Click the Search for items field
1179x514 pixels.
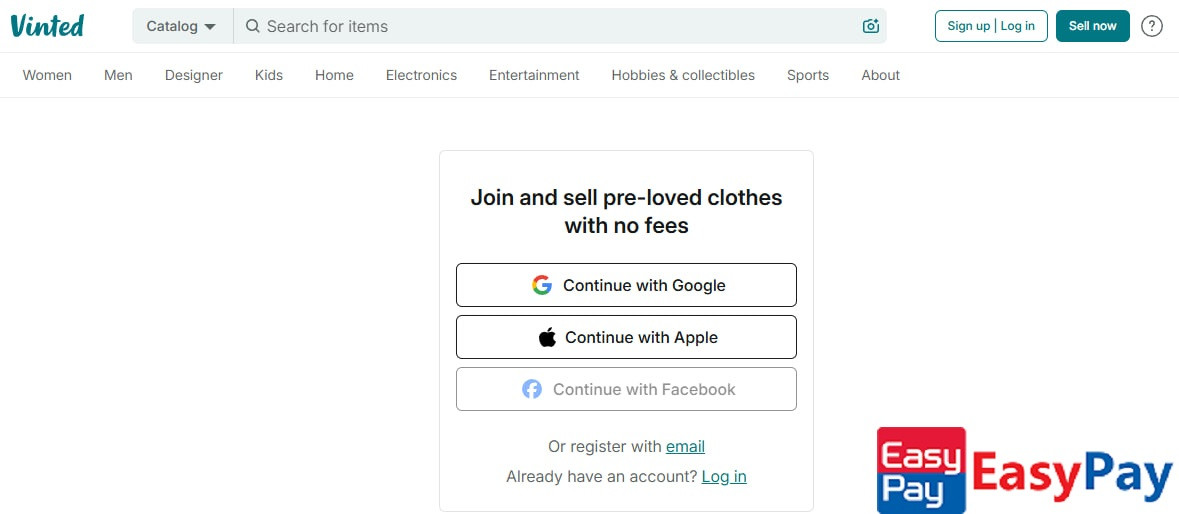[x=550, y=27]
